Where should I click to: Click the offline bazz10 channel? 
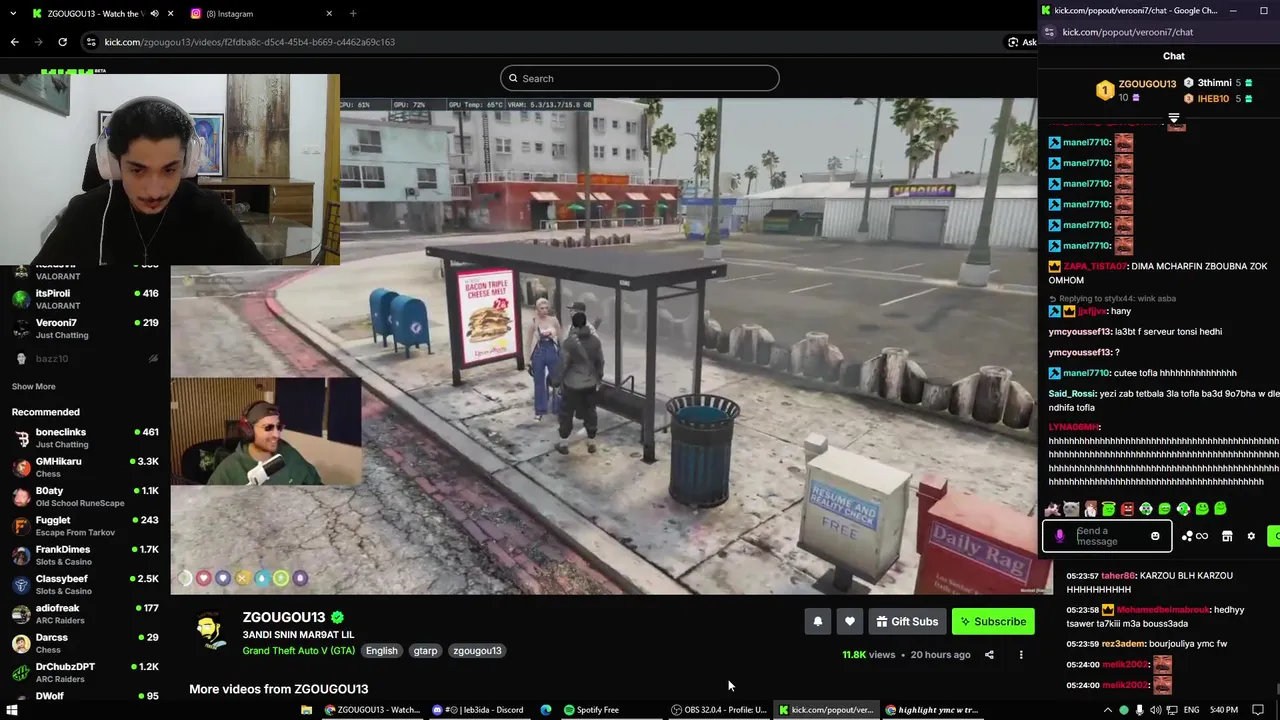click(85, 359)
